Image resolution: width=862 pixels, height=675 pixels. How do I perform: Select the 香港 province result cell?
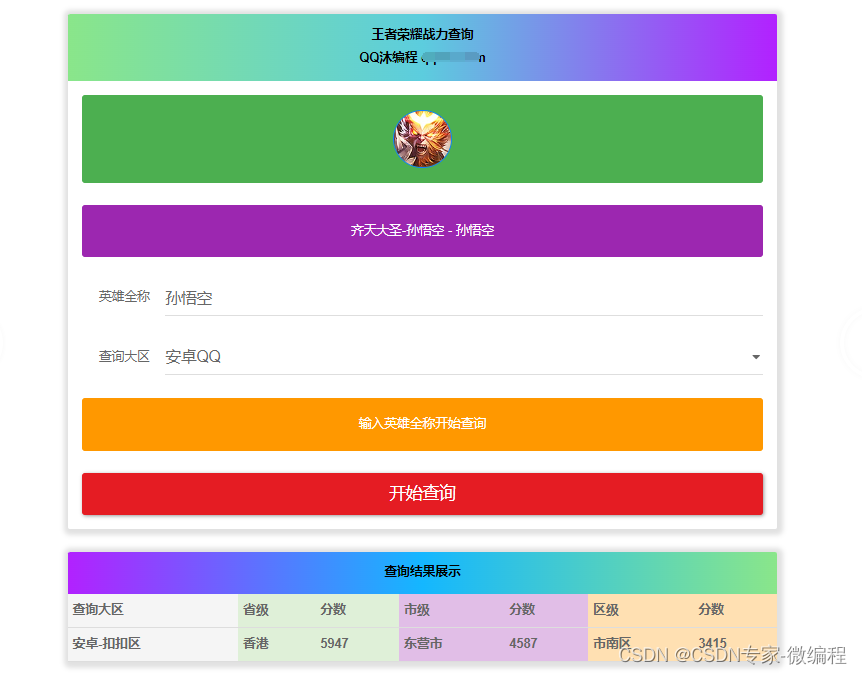click(x=254, y=644)
